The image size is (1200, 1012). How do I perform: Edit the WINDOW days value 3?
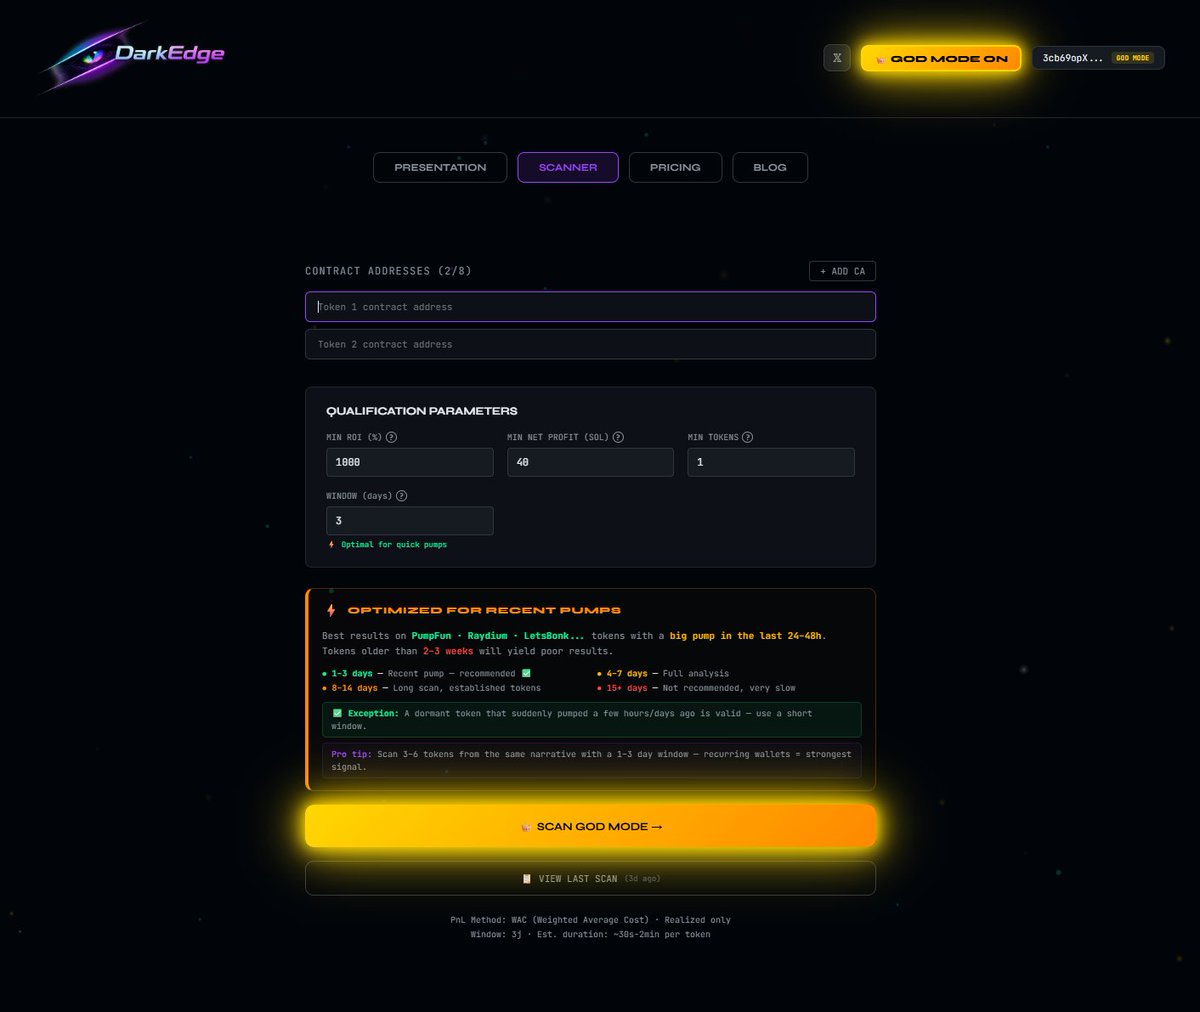click(410, 521)
